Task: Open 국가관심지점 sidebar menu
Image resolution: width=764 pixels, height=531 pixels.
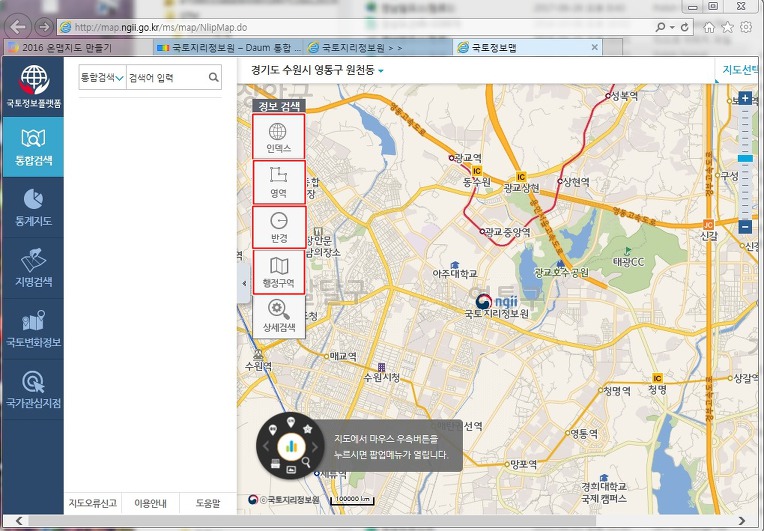Action: (x=33, y=390)
